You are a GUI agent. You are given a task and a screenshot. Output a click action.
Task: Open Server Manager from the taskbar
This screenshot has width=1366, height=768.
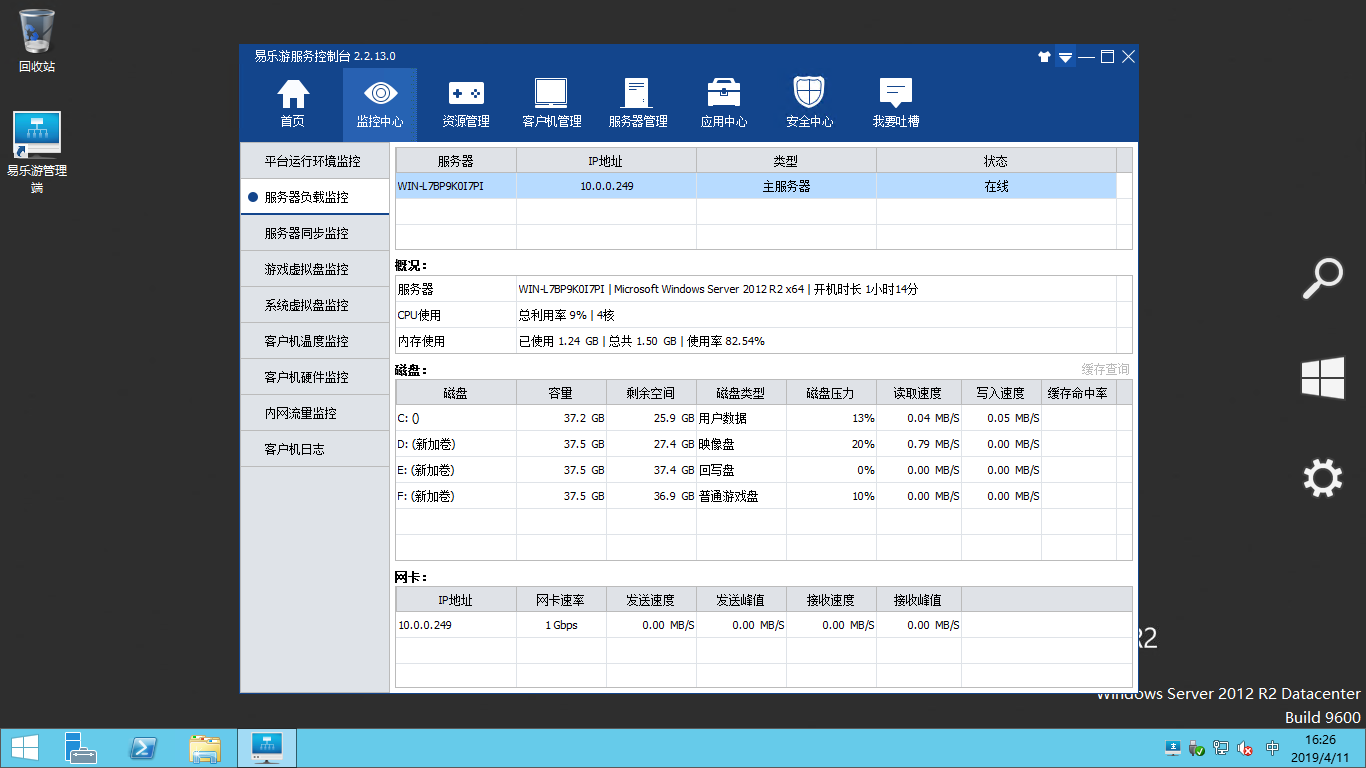coord(81,748)
